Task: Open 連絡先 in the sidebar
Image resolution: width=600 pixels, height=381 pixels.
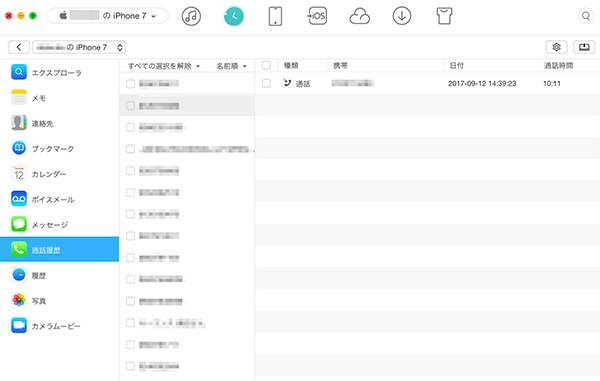Action: pos(59,123)
